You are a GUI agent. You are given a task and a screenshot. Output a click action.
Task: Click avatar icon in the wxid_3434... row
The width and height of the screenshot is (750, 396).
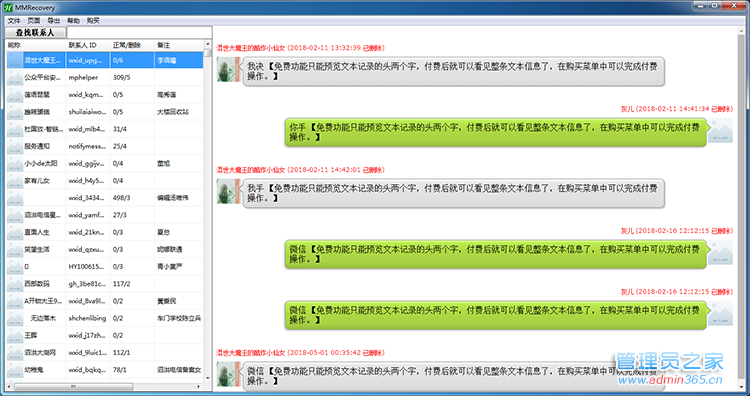click(x=15, y=198)
